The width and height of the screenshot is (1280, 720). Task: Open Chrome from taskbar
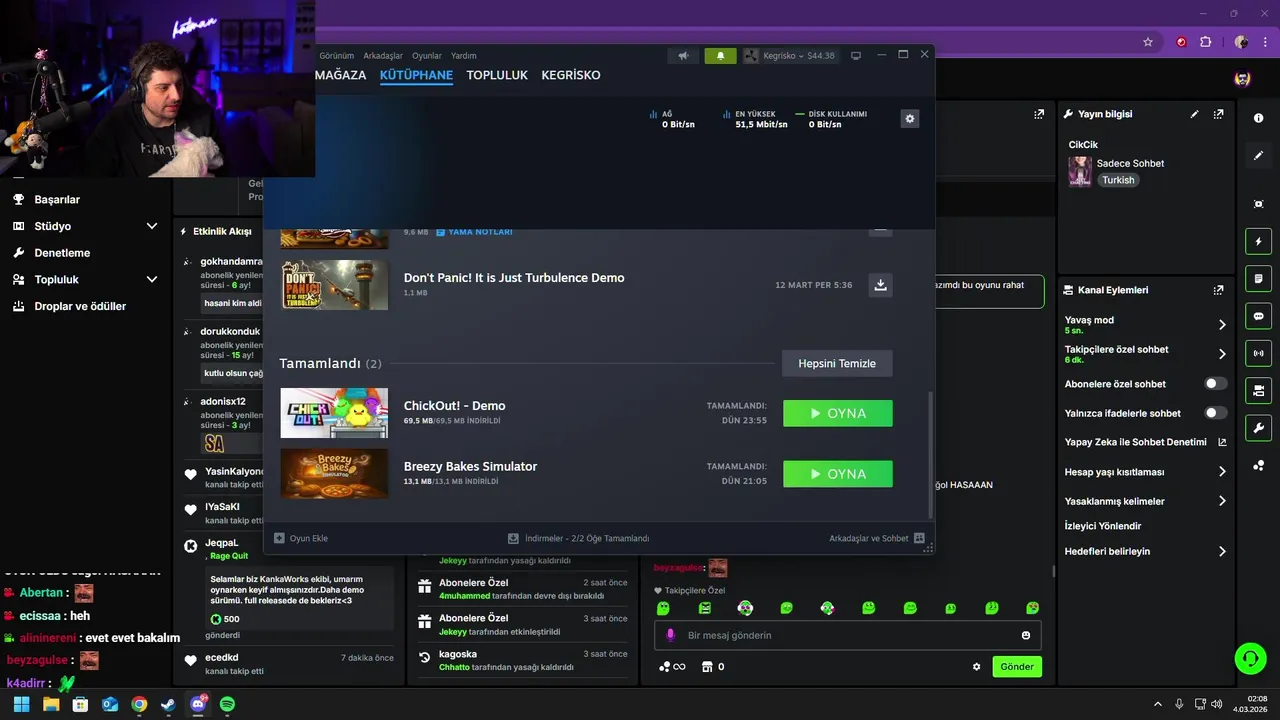[139, 704]
